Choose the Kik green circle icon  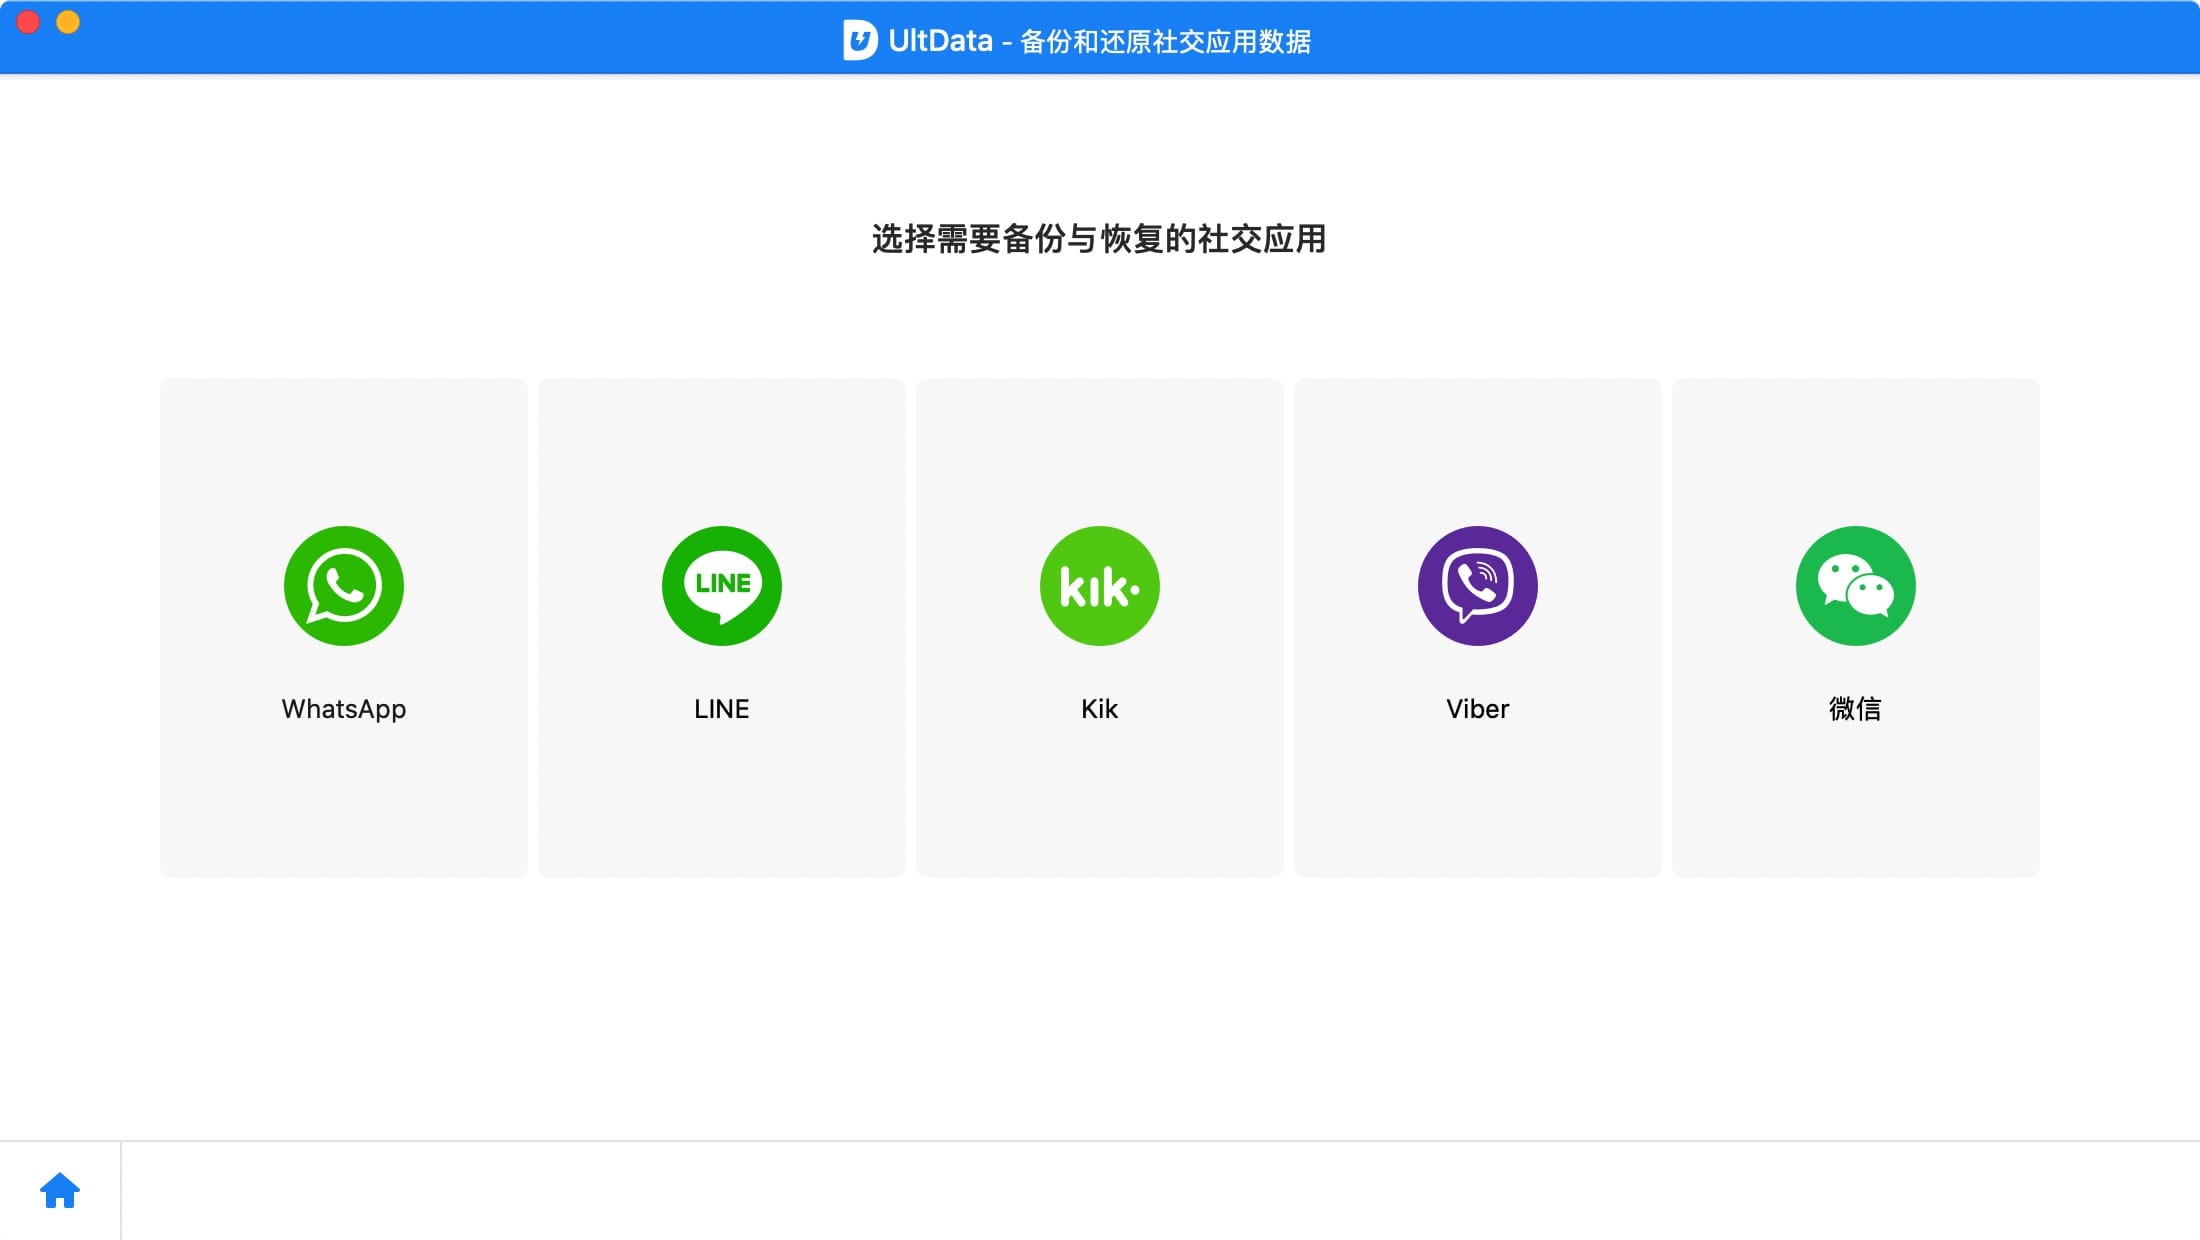tap(1099, 586)
